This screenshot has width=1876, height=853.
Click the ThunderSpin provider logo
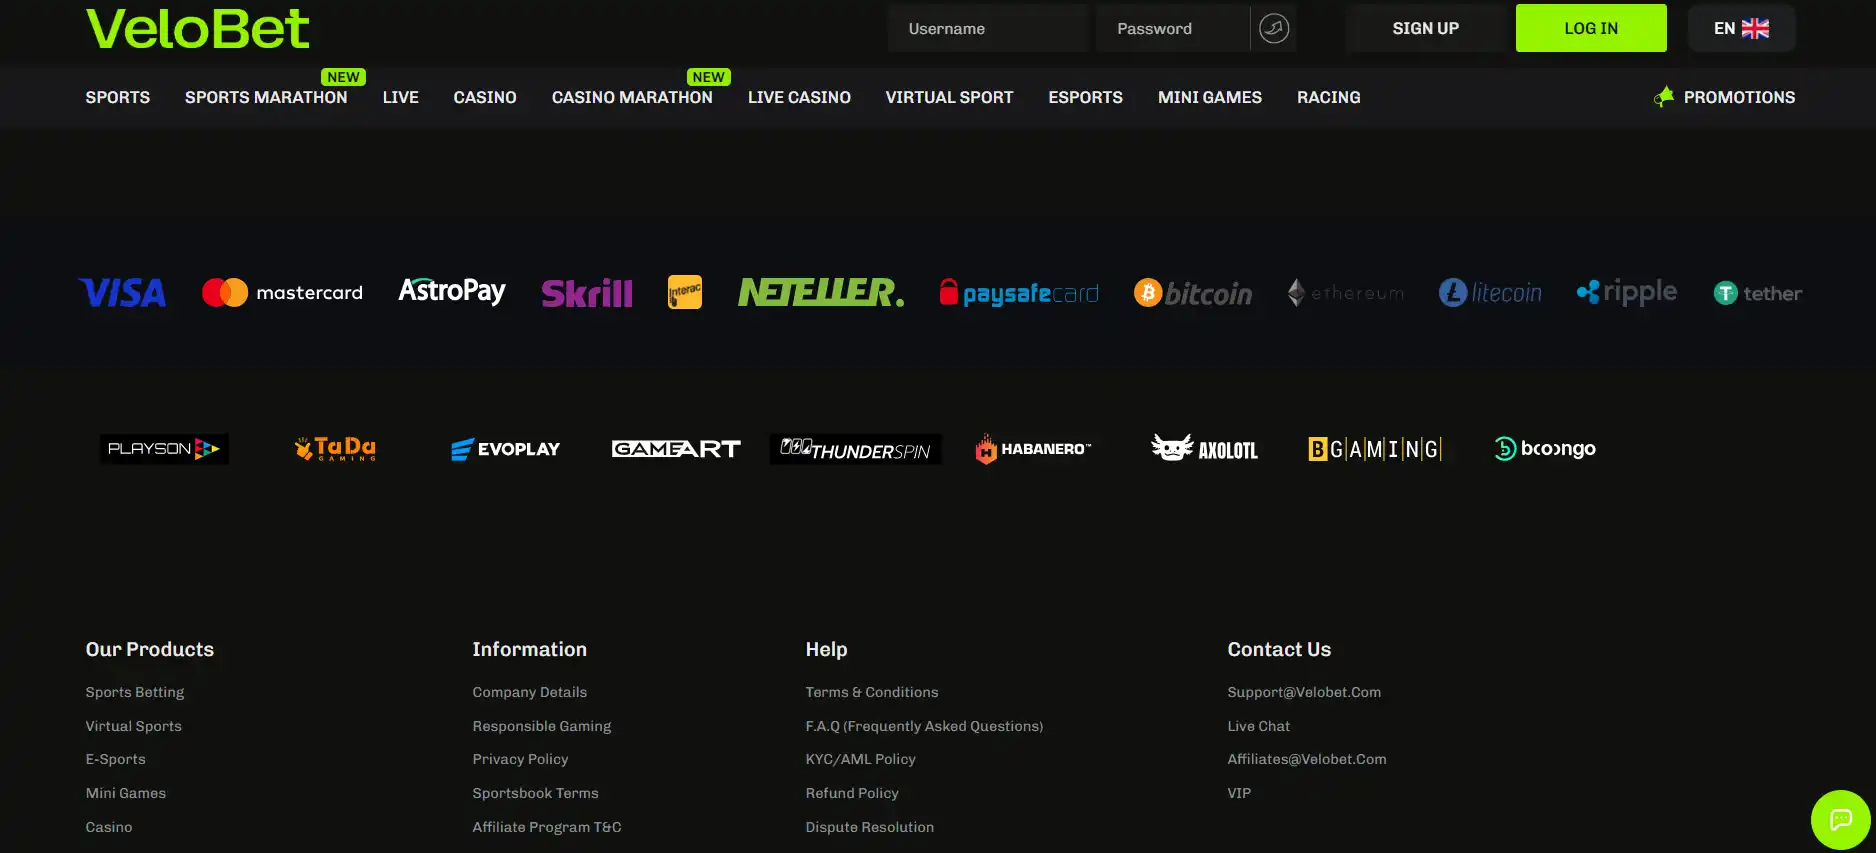pos(855,449)
